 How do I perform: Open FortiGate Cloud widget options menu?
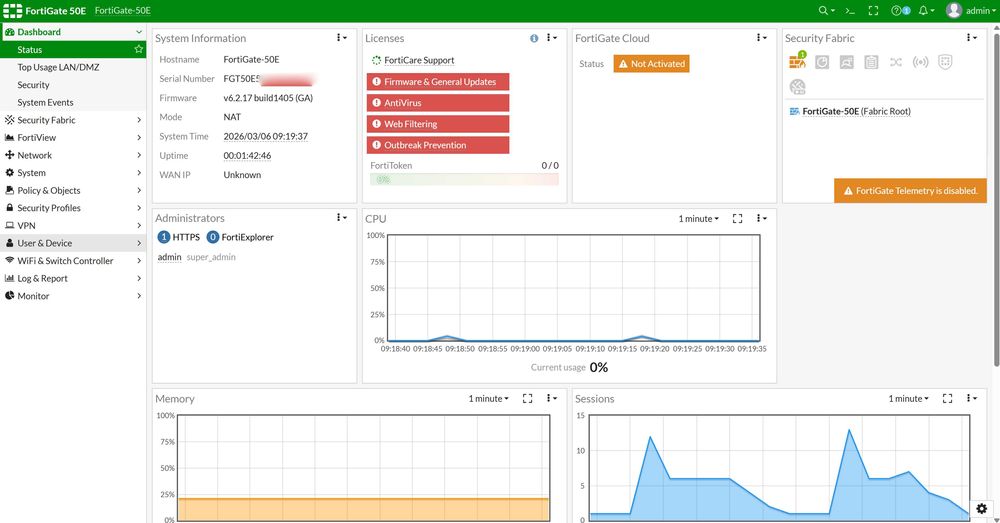761,38
